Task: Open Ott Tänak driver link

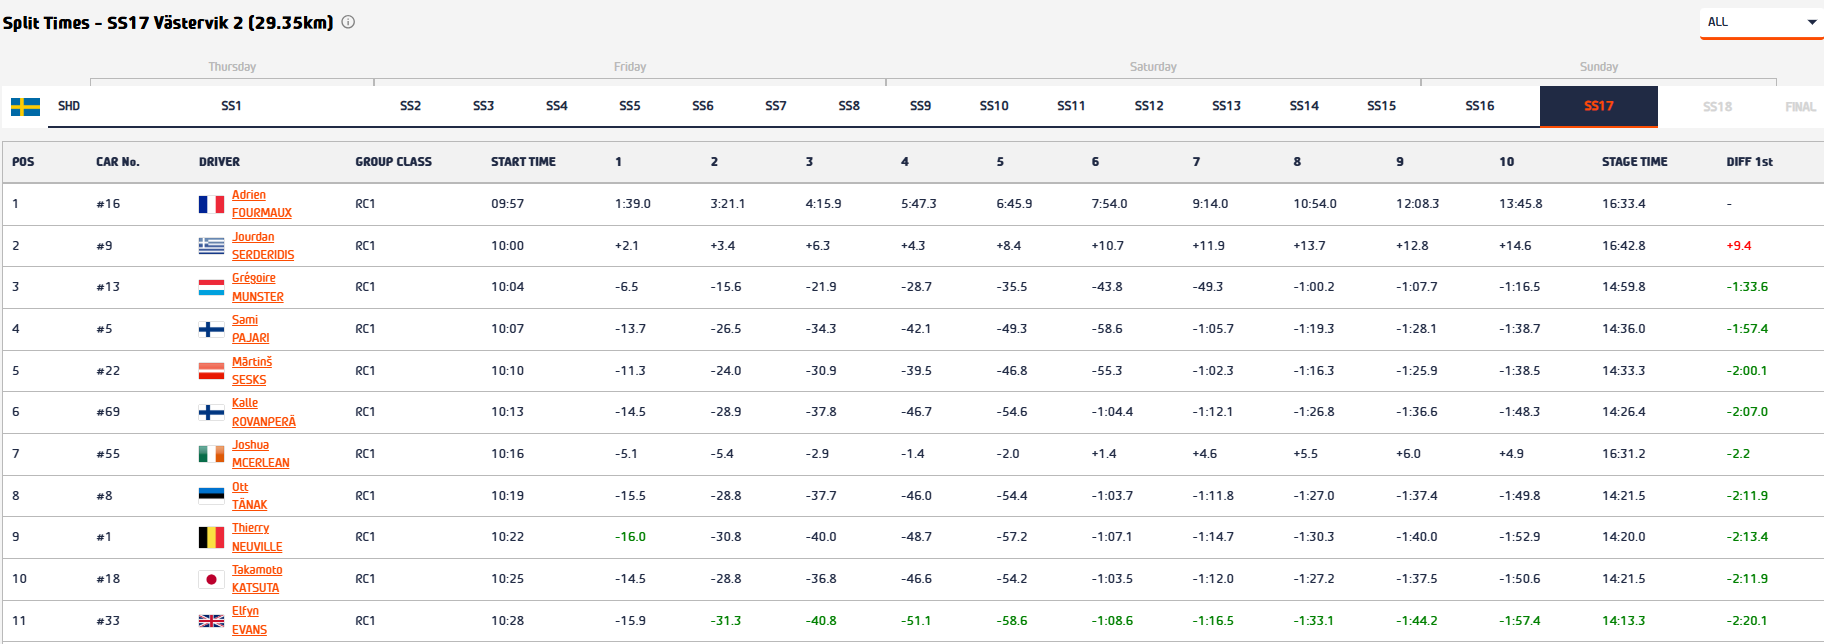Action: point(250,496)
